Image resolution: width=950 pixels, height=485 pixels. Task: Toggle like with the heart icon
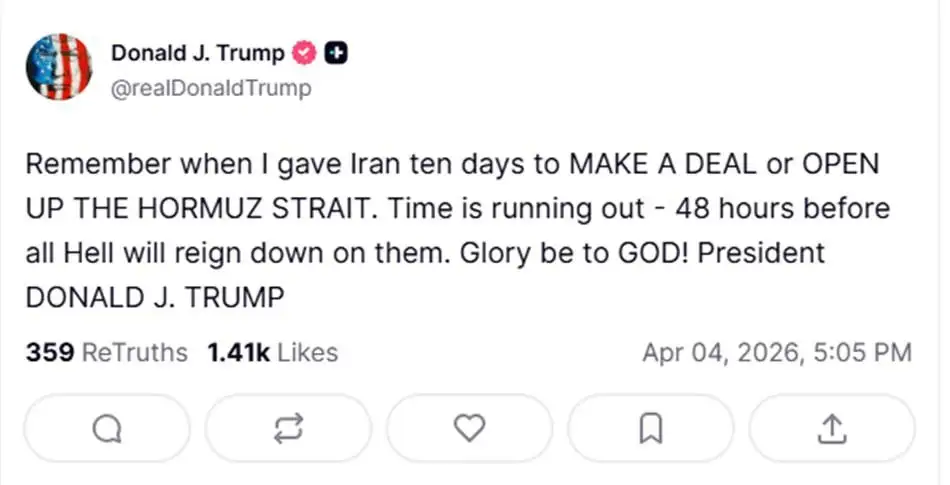pos(468,428)
